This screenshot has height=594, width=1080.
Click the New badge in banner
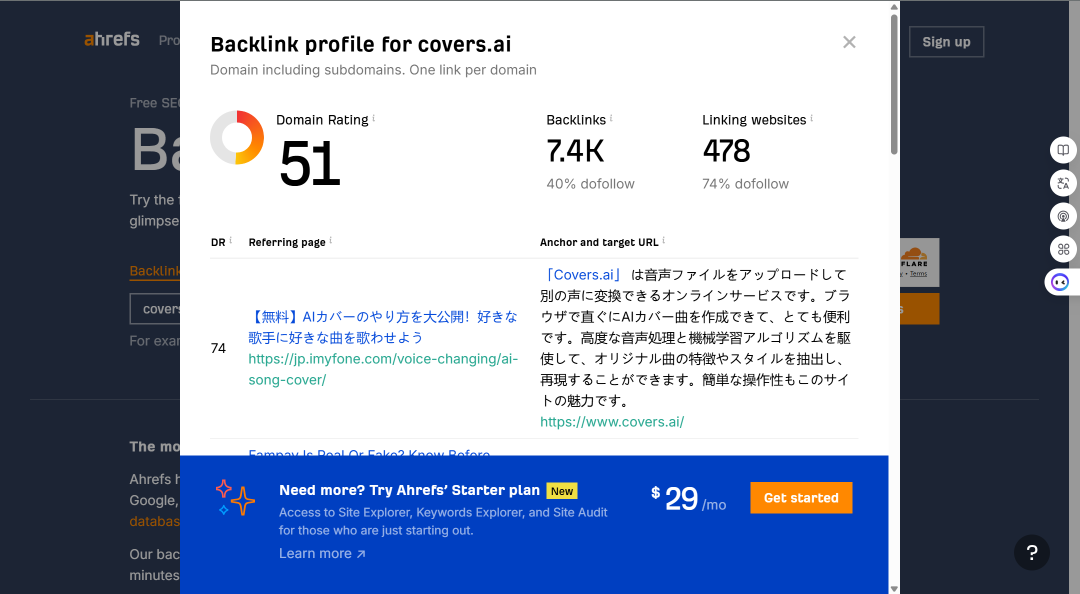click(x=562, y=491)
